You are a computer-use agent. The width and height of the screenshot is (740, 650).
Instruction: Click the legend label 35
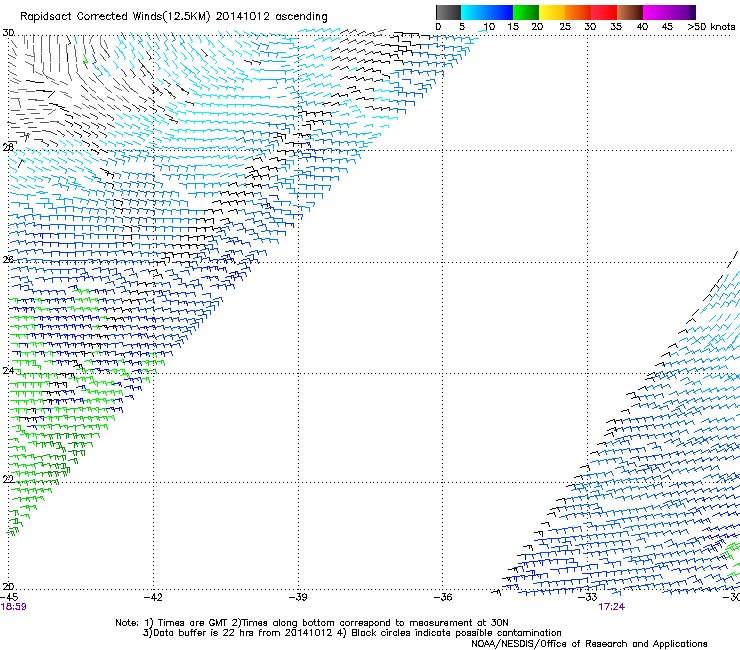coord(616,27)
